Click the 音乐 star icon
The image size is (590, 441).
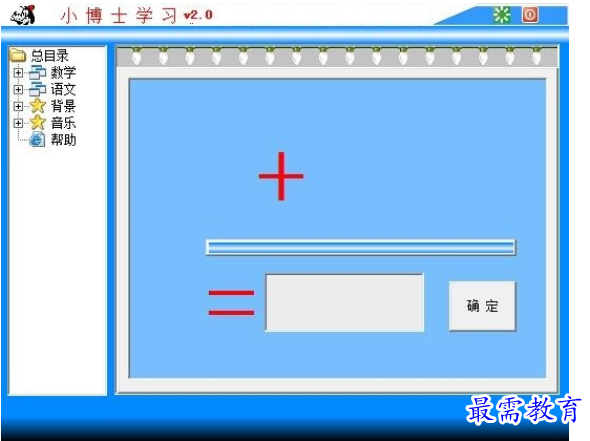pos(38,122)
